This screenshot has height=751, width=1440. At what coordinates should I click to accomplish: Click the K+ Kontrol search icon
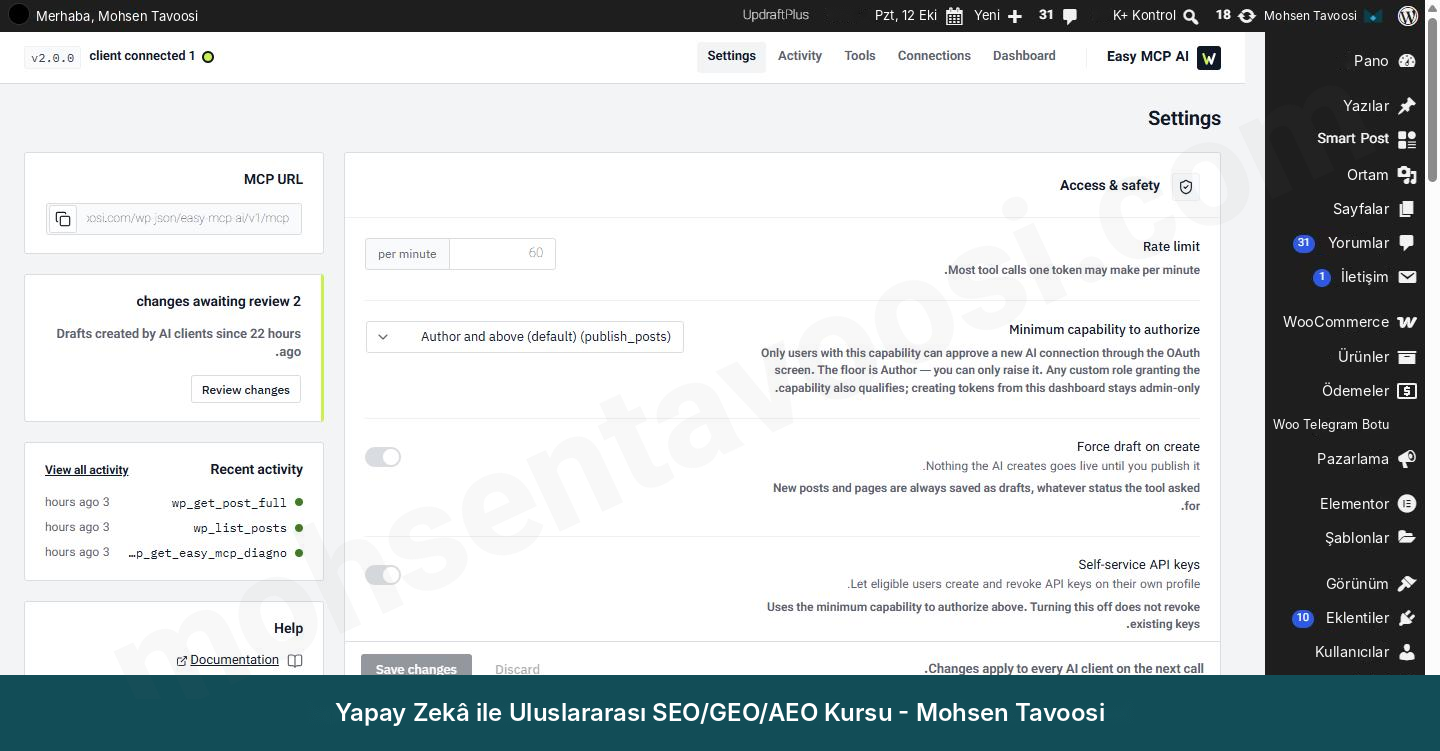tap(1190, 16)
